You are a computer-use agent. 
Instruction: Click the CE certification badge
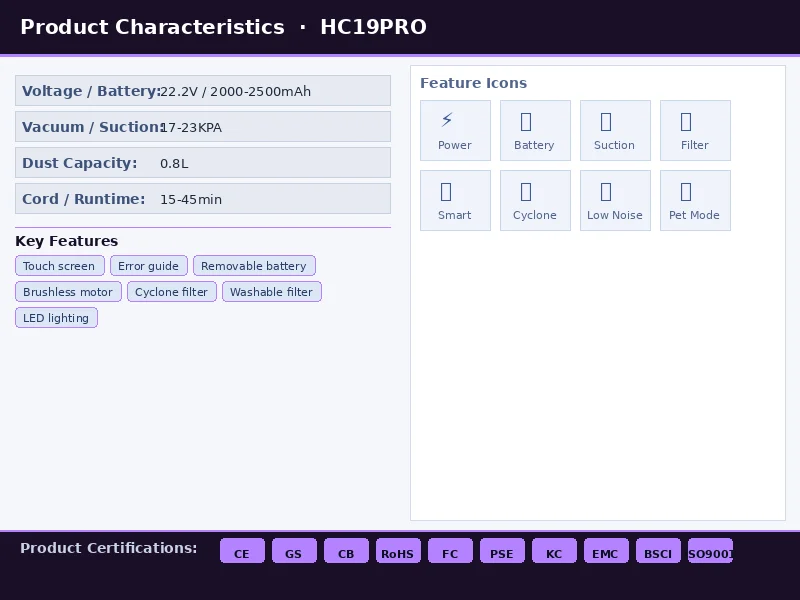point(242,551)
